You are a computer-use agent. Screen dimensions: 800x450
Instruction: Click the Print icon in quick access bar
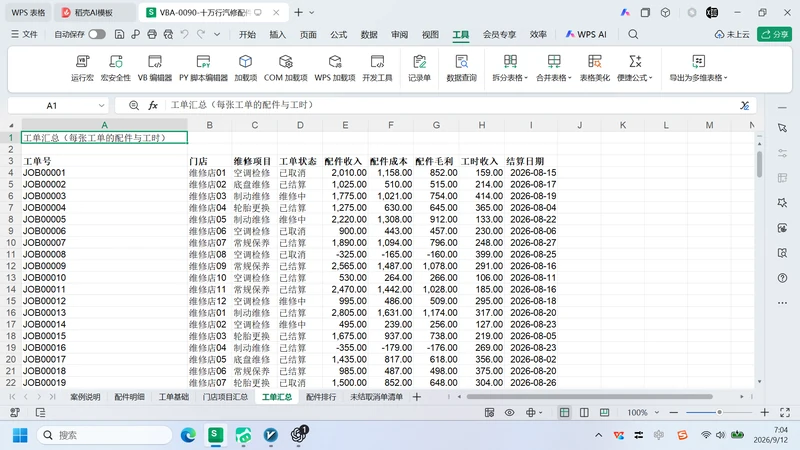[x=152, y=34]
